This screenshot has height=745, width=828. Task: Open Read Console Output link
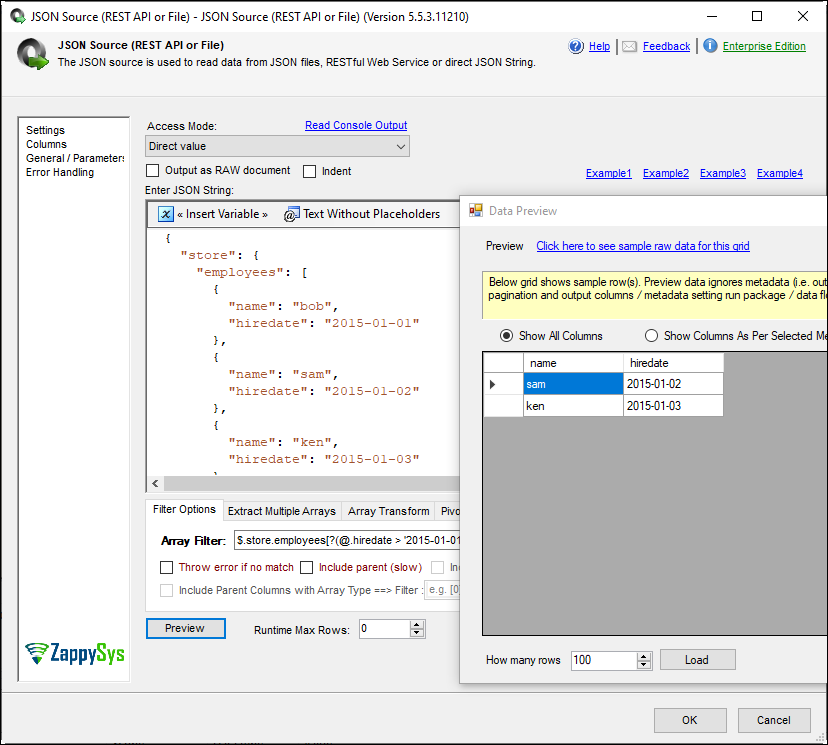click(x=356, y=125)
